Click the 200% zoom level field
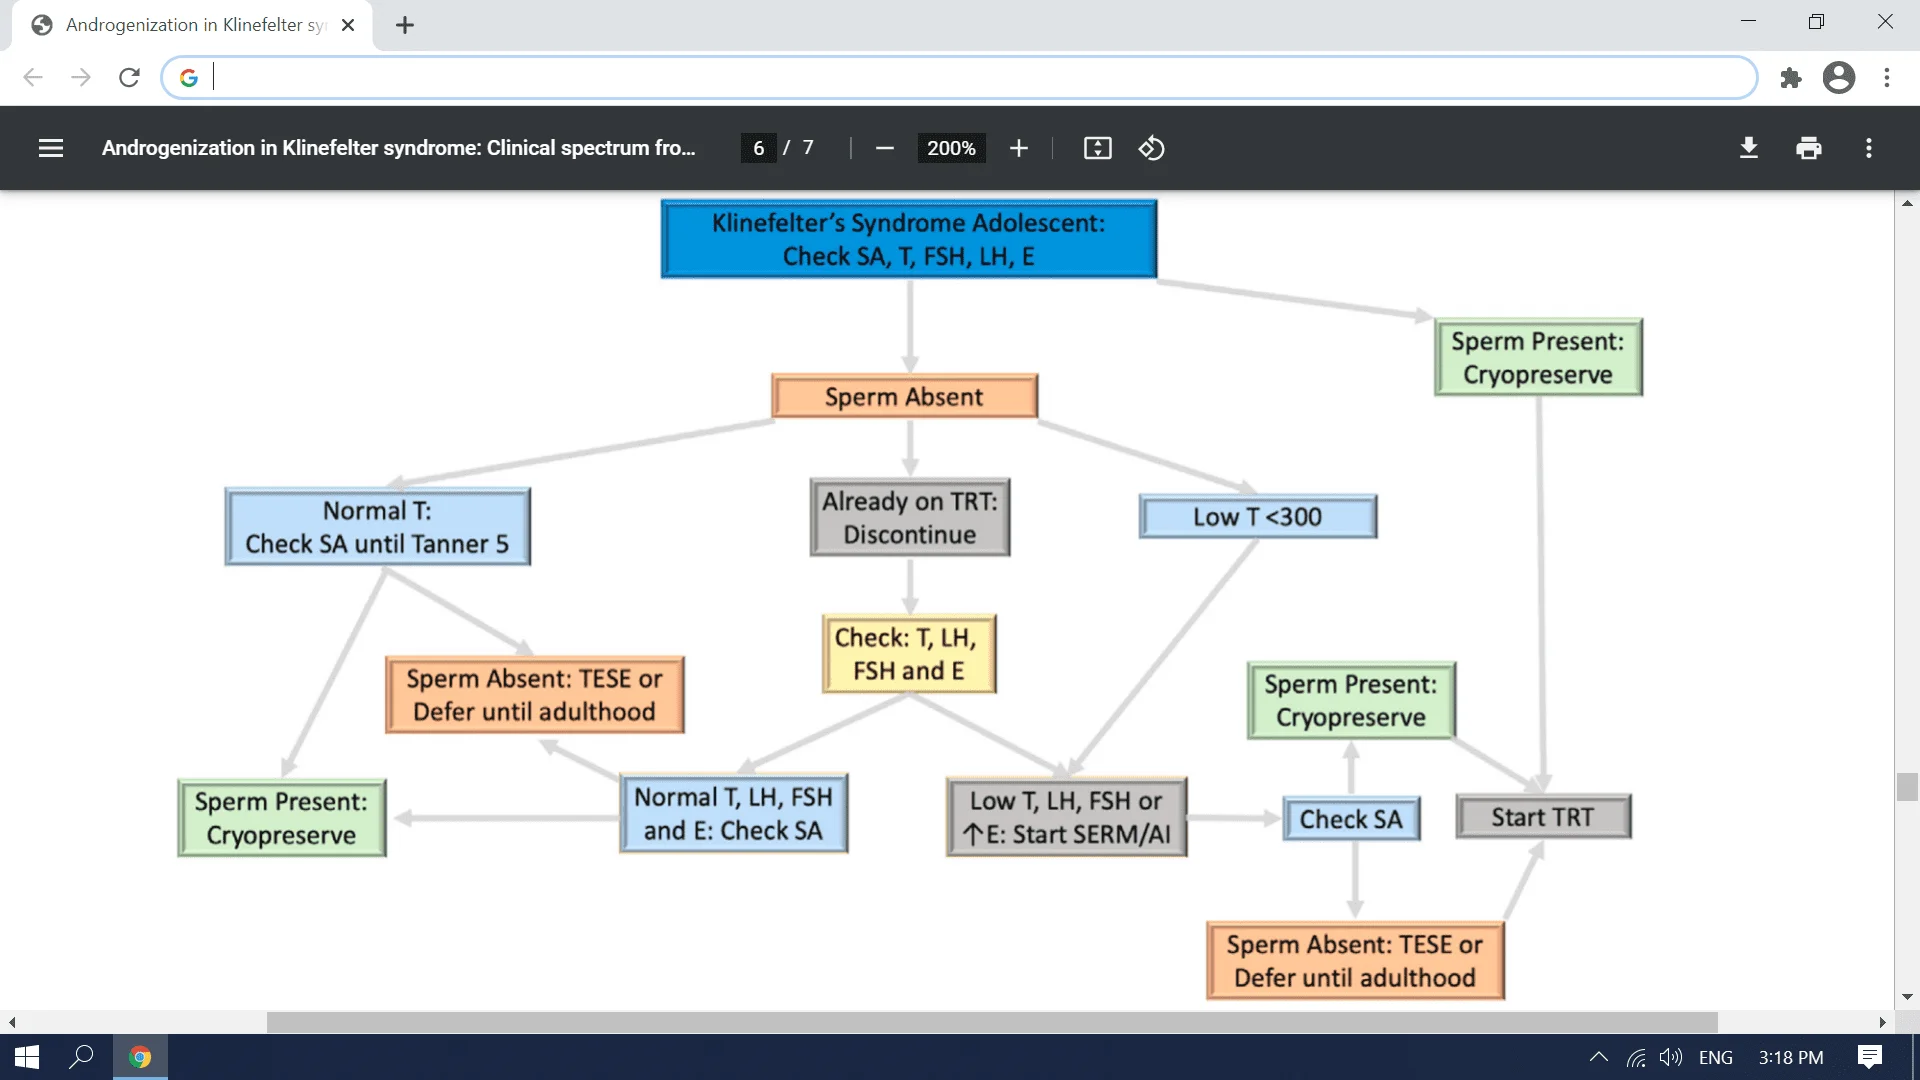1920x1080 pixels. [x=951, y=148]
